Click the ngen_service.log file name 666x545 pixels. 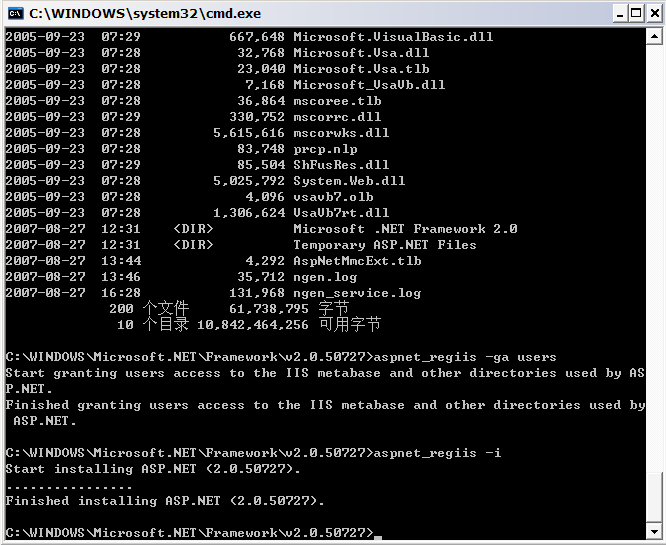357,293
